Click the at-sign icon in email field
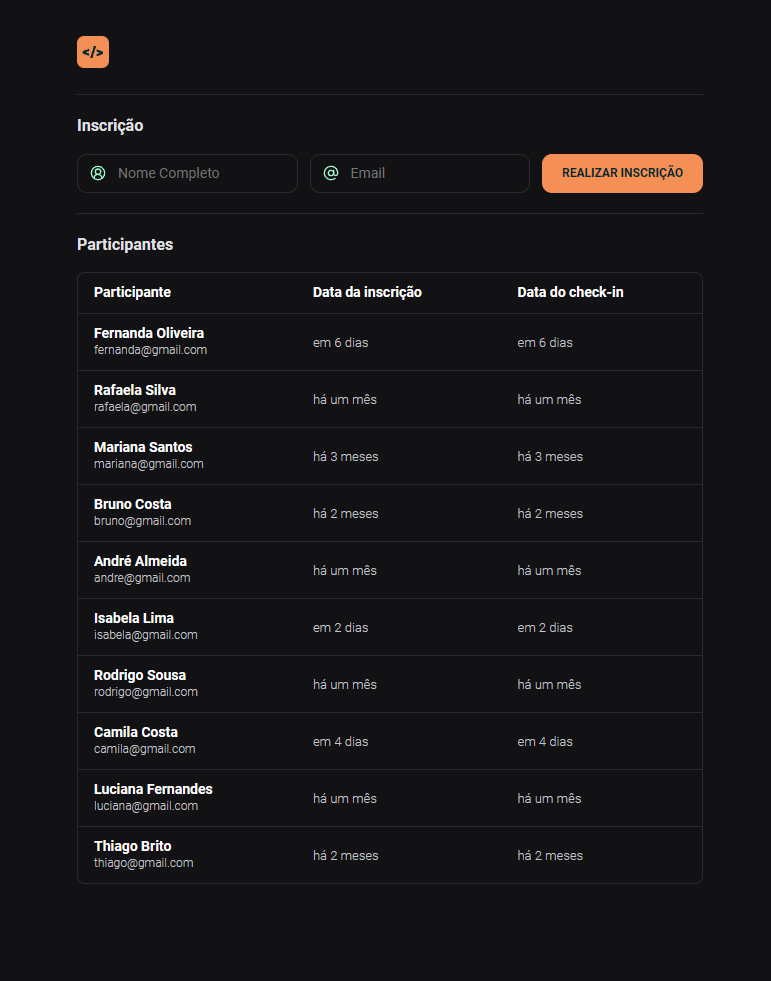This screenshot has width=771, height=981. click(331, 173)
